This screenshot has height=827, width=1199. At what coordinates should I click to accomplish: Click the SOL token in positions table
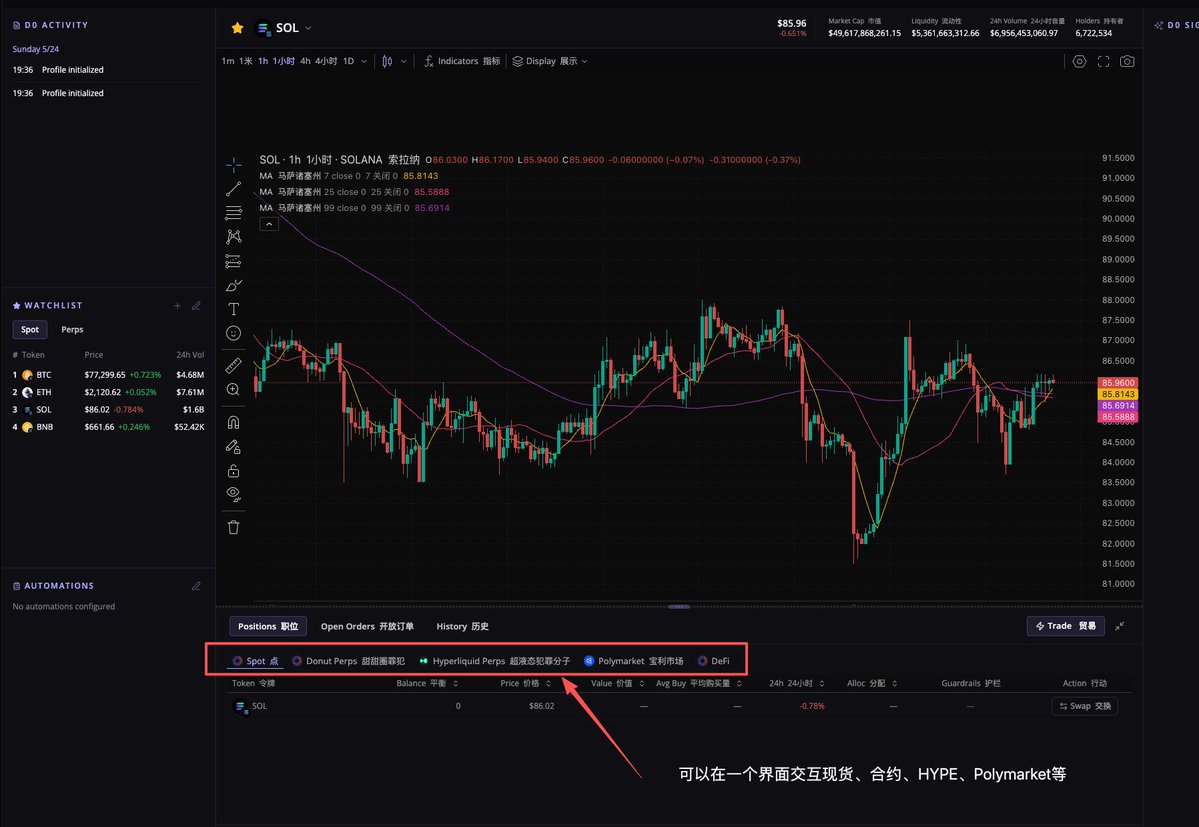pos(250,706)
